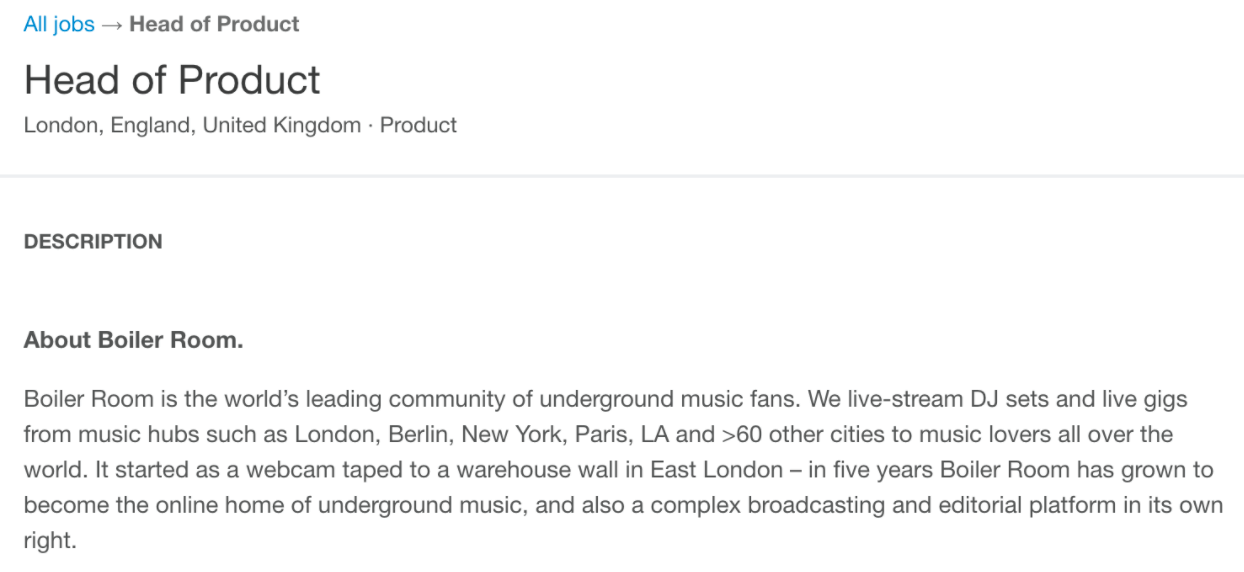Click the bold Head of Product breadcrumb
This screenshot has width=1244, height=572.
pos(214,24)
